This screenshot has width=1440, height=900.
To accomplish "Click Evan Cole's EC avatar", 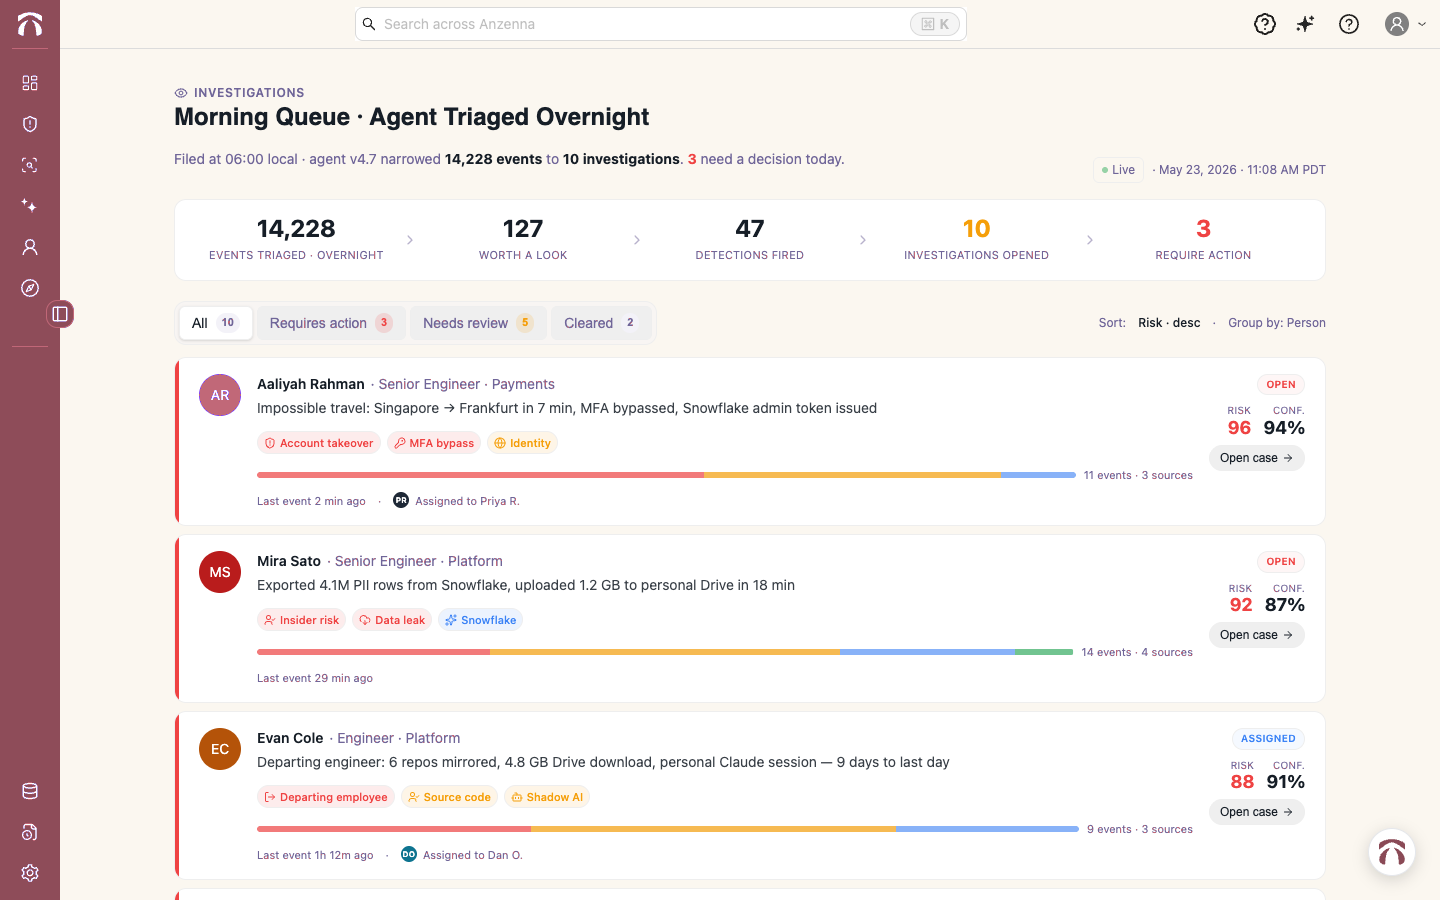I will [x=220, y=749].
